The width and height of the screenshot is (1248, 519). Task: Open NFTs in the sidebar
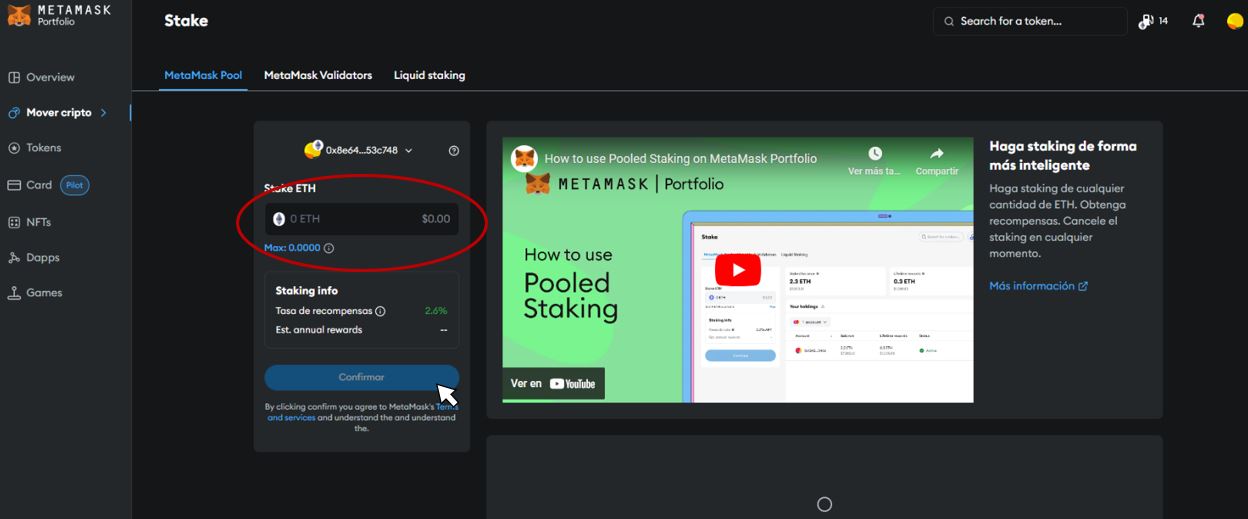(x=38, y=222)
